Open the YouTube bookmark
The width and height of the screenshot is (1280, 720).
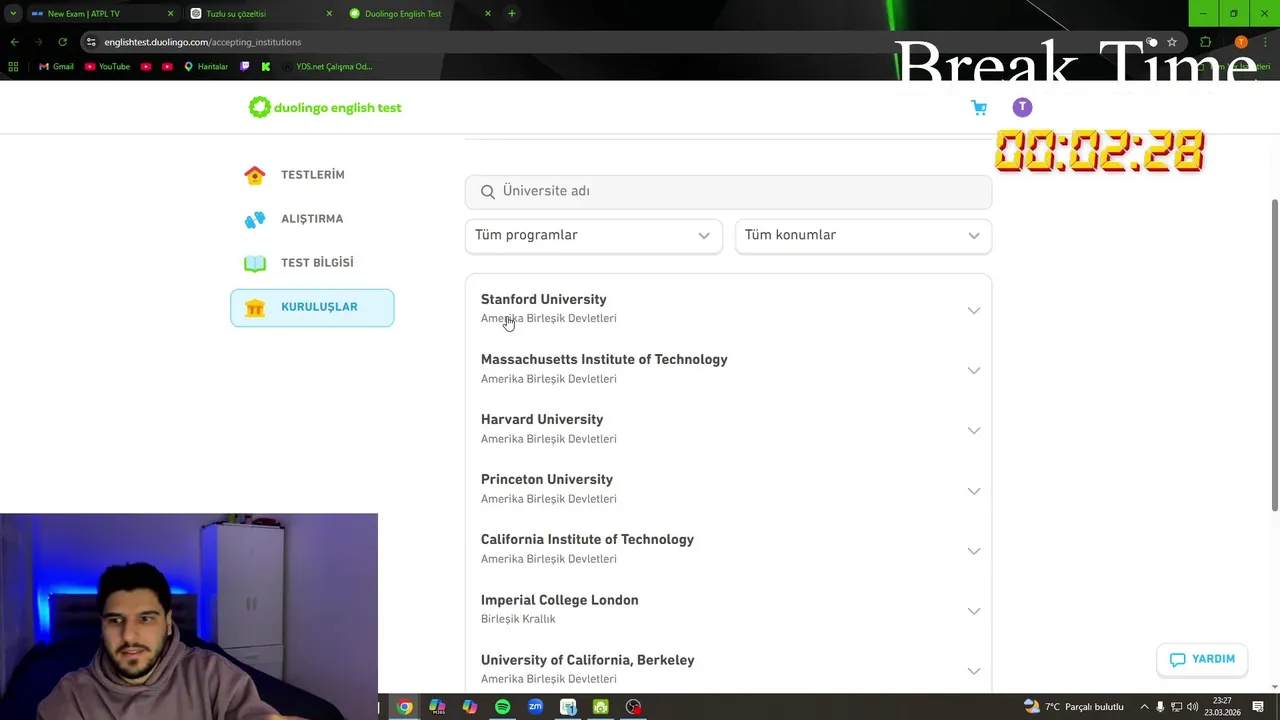(107, 67)
